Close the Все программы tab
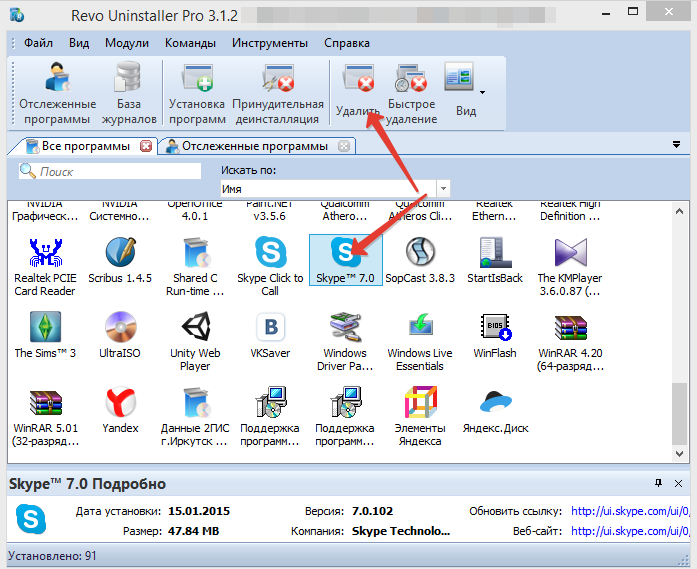The width and height of the screenshot is (697, 569). pyautogui.click(x=146, y=146)
